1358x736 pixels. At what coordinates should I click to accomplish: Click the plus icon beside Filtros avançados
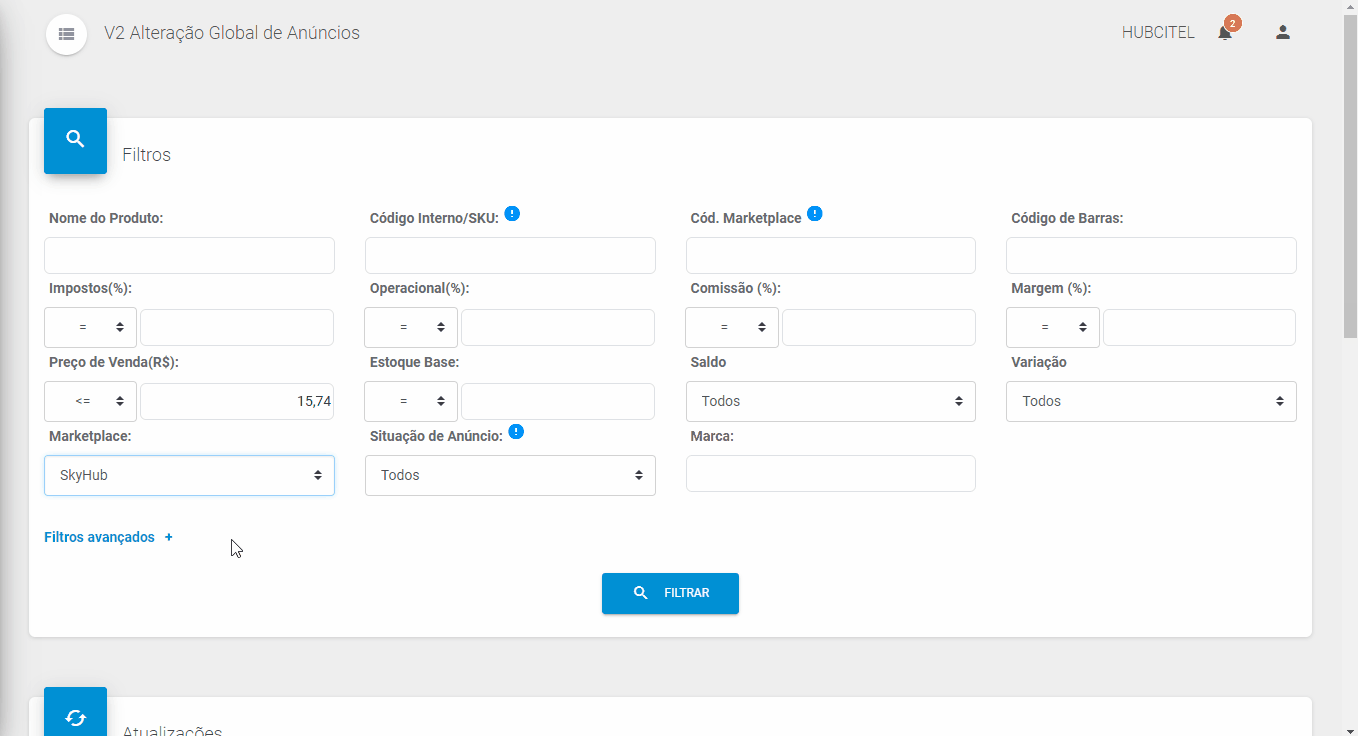tap(168, 537)
